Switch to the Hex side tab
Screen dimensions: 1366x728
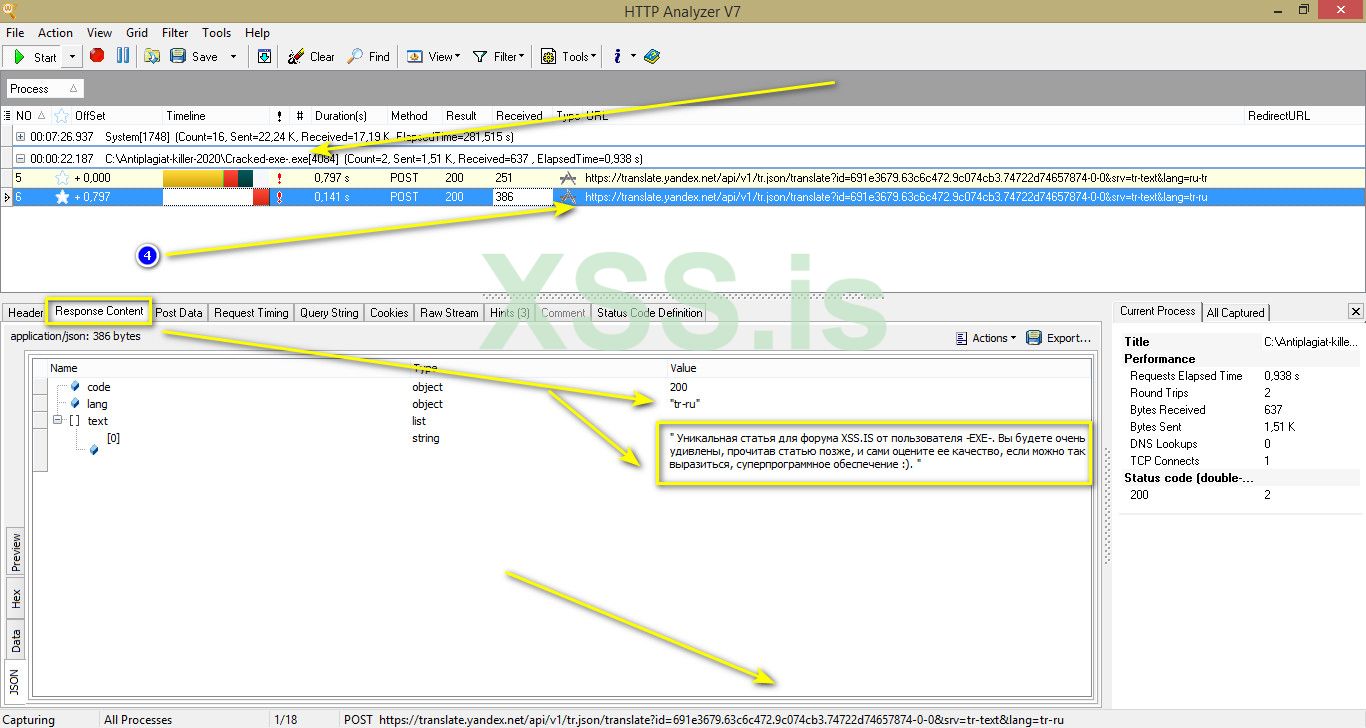15,599
